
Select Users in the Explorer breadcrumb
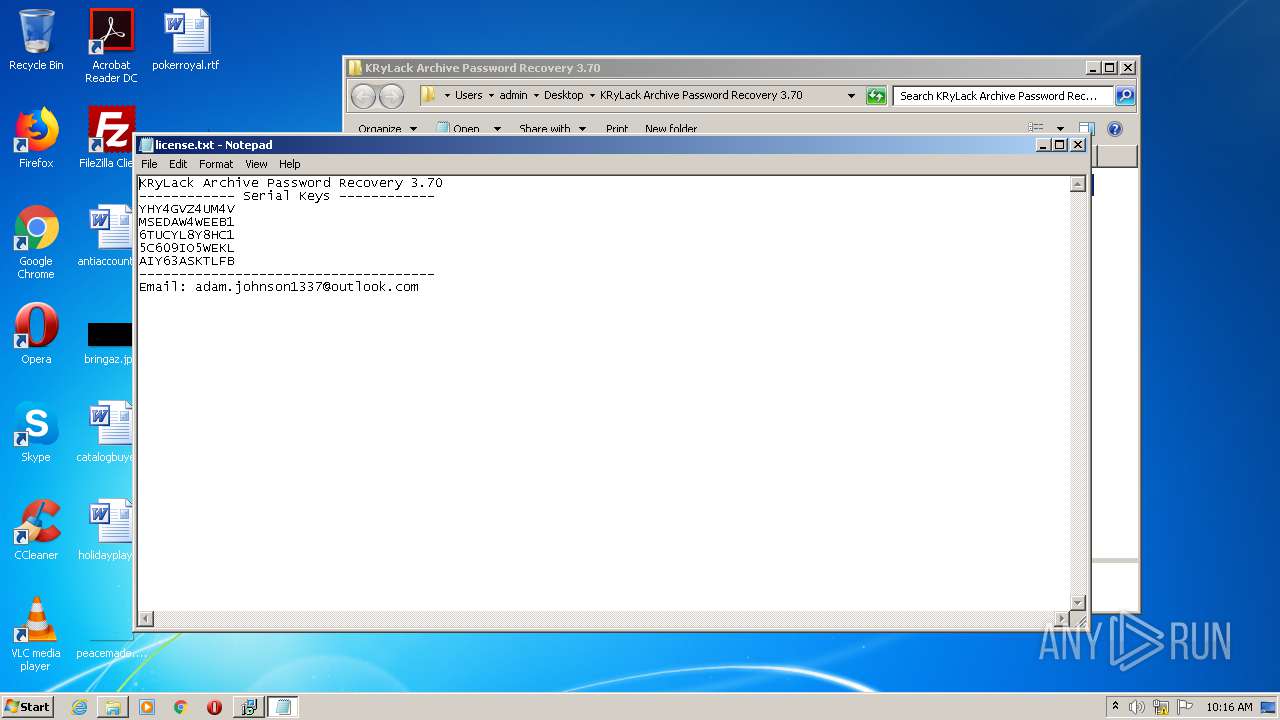(468, 95)
